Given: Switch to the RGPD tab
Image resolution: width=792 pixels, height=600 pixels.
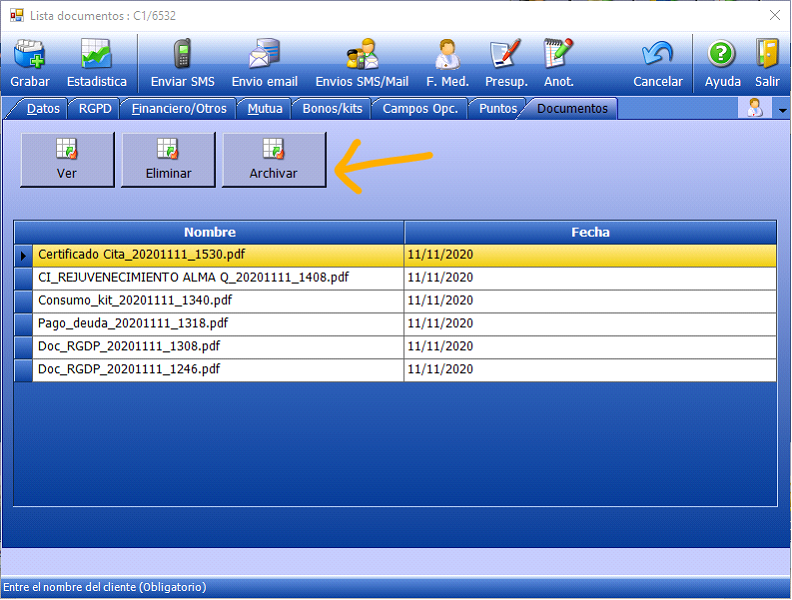Looking at the screenshot, I should 96,108.
